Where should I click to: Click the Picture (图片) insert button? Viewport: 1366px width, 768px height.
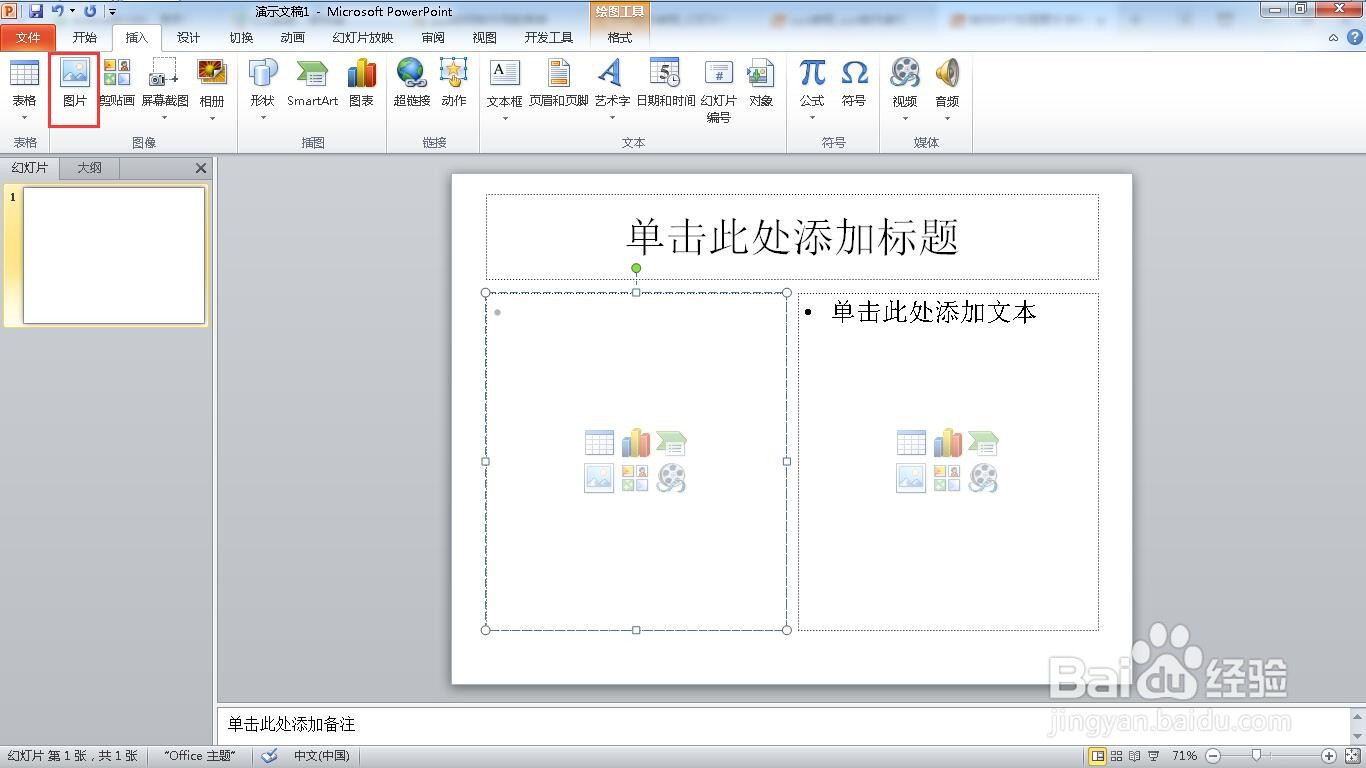[75, 82]
